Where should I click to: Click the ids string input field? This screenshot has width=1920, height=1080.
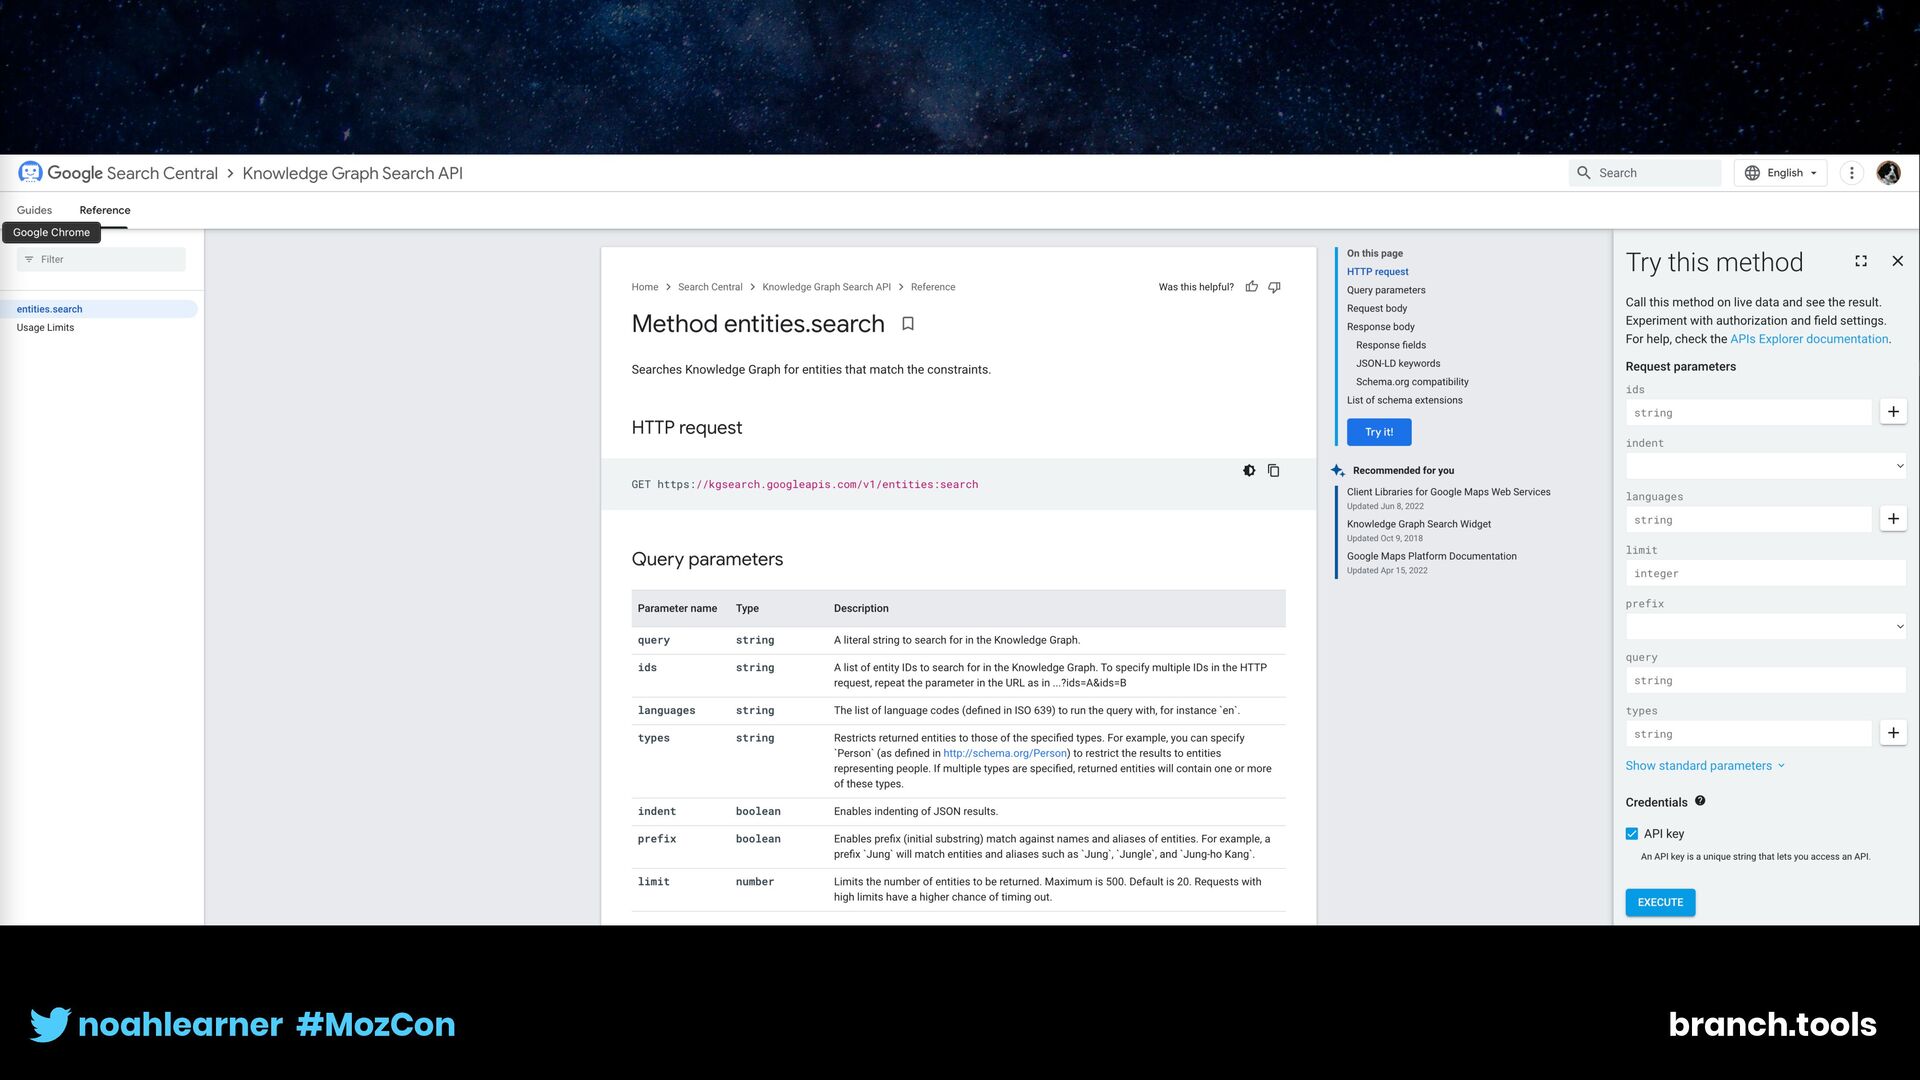point(1748,412)
